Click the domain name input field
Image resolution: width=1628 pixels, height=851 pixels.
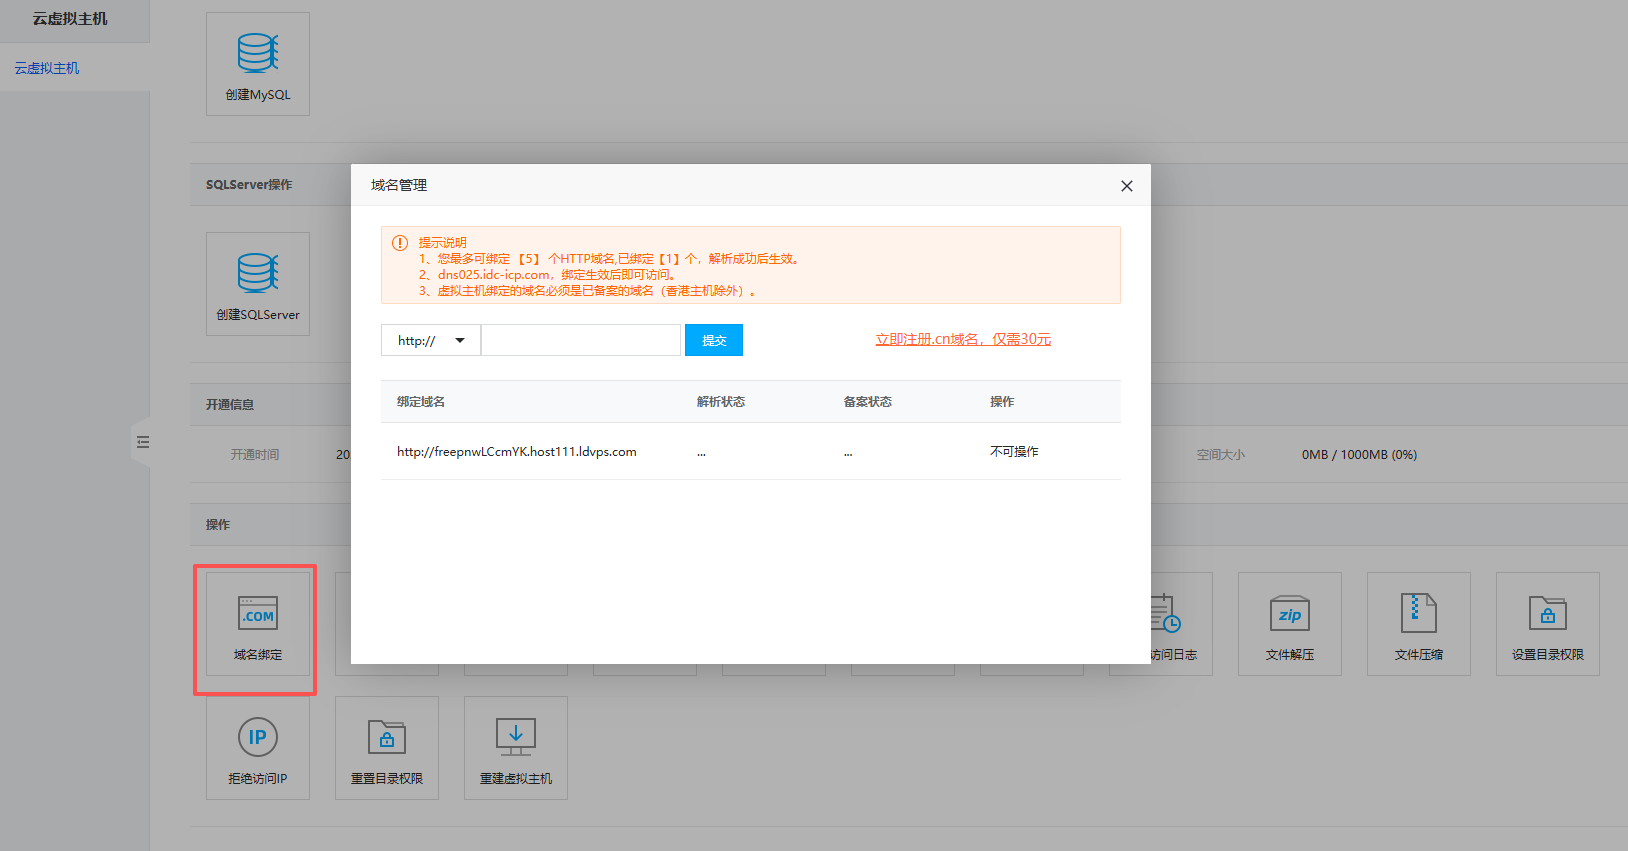(x=581, y=340)
